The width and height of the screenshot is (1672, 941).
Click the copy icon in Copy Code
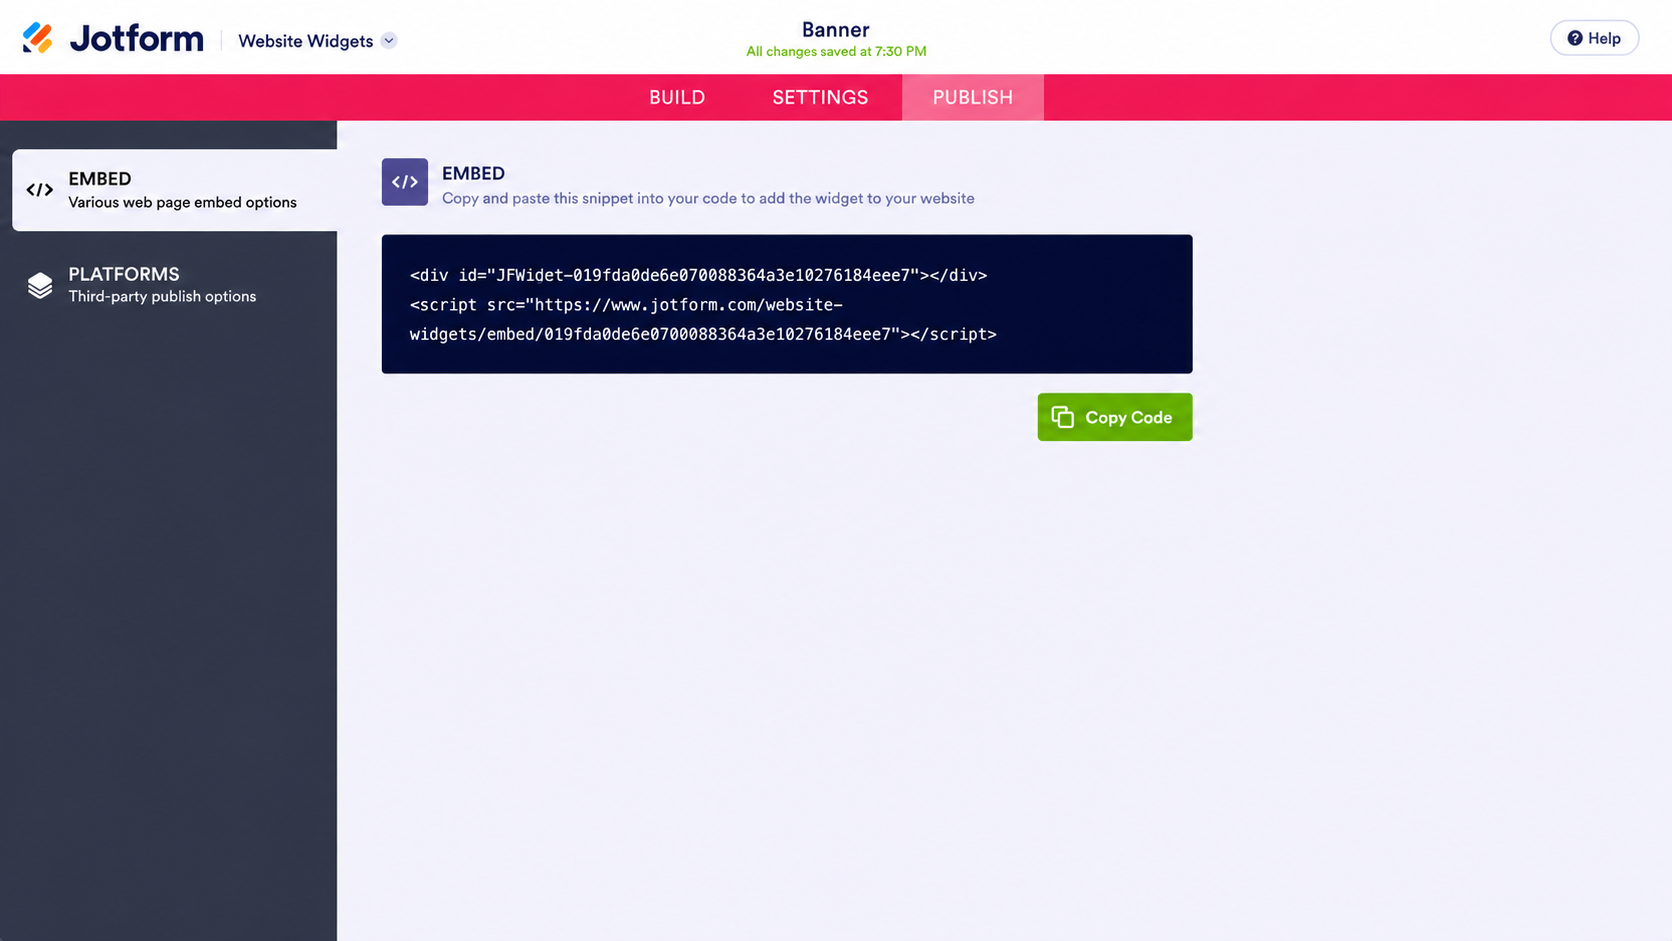click(x=1063, y=417)
